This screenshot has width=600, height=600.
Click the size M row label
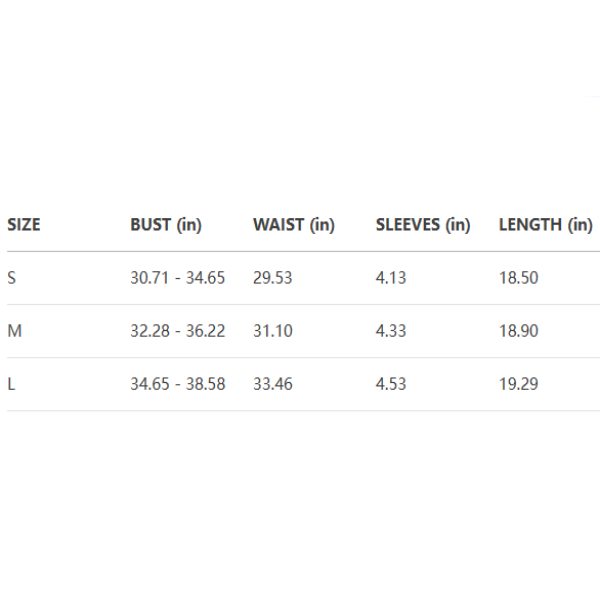click(14, 331)
